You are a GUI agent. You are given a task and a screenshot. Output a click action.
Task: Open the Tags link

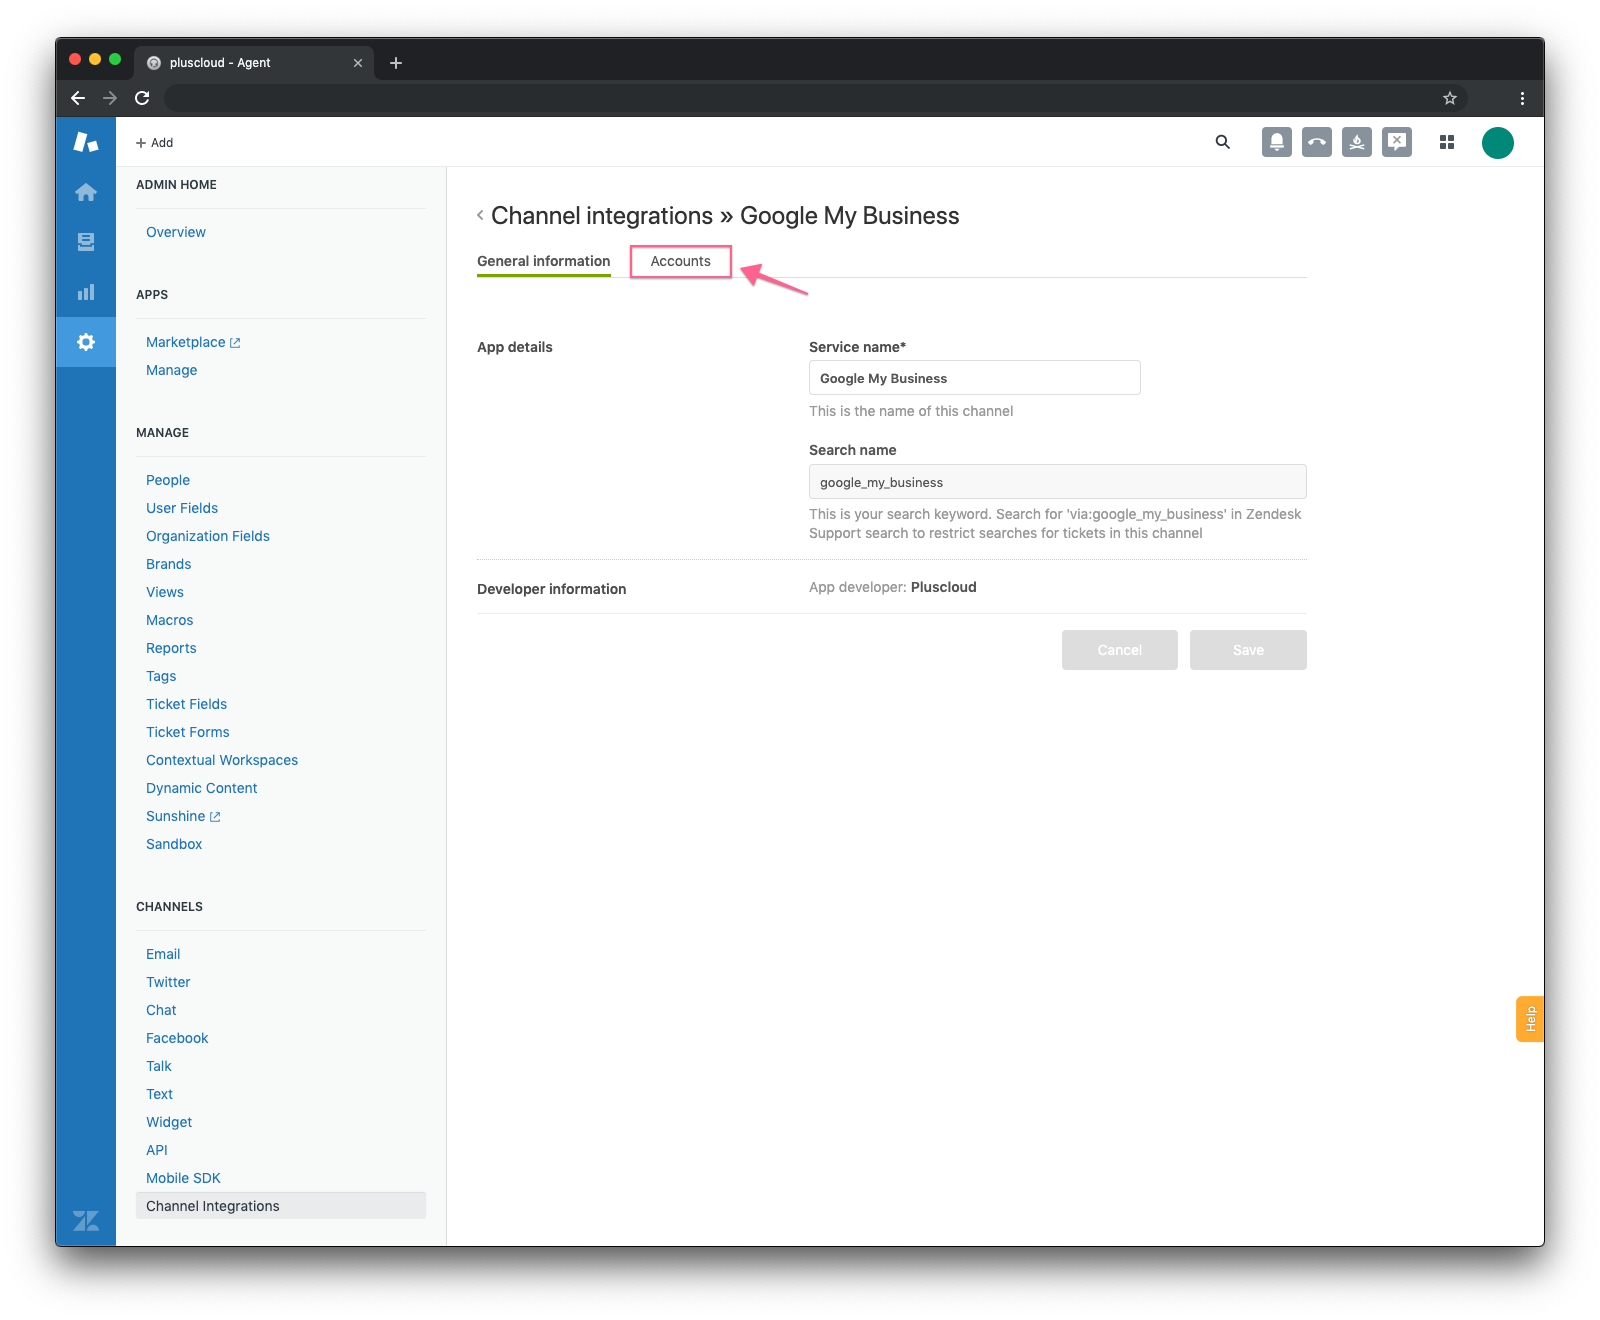pos(161,676)
